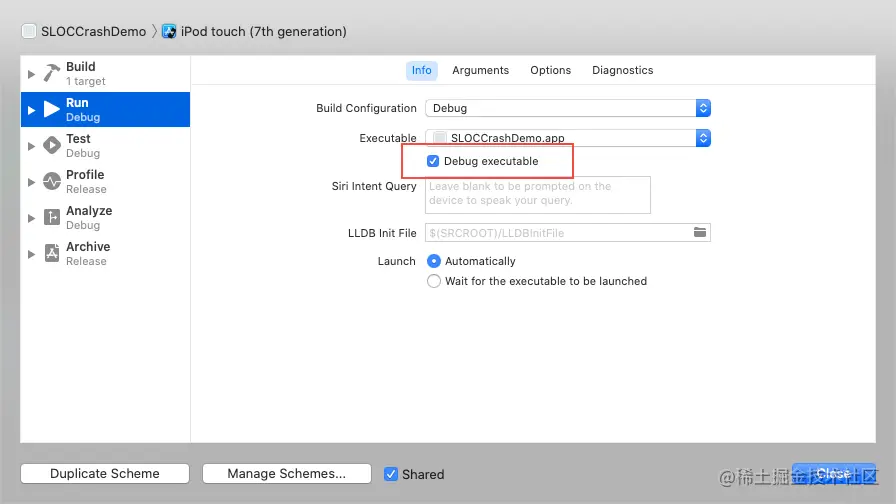Select the Profile Release row in sidebar

pos(105,182)
